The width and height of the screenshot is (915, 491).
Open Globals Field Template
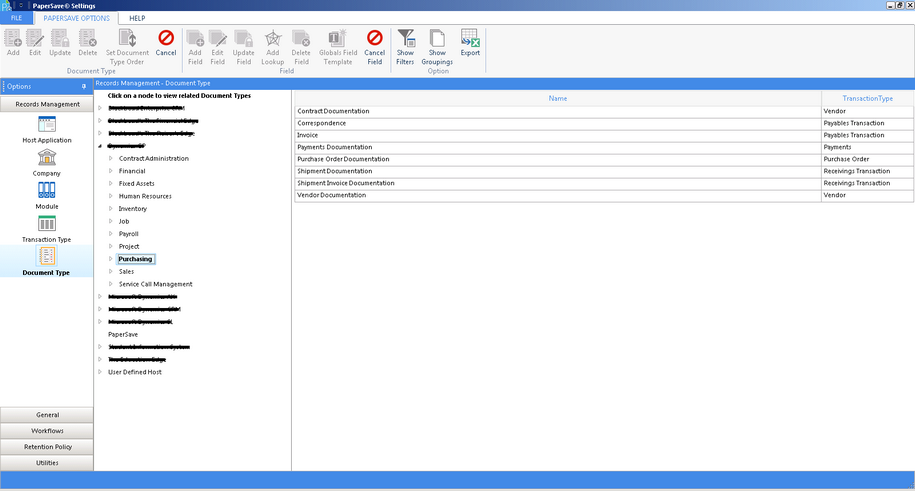(x=338, y=47)
